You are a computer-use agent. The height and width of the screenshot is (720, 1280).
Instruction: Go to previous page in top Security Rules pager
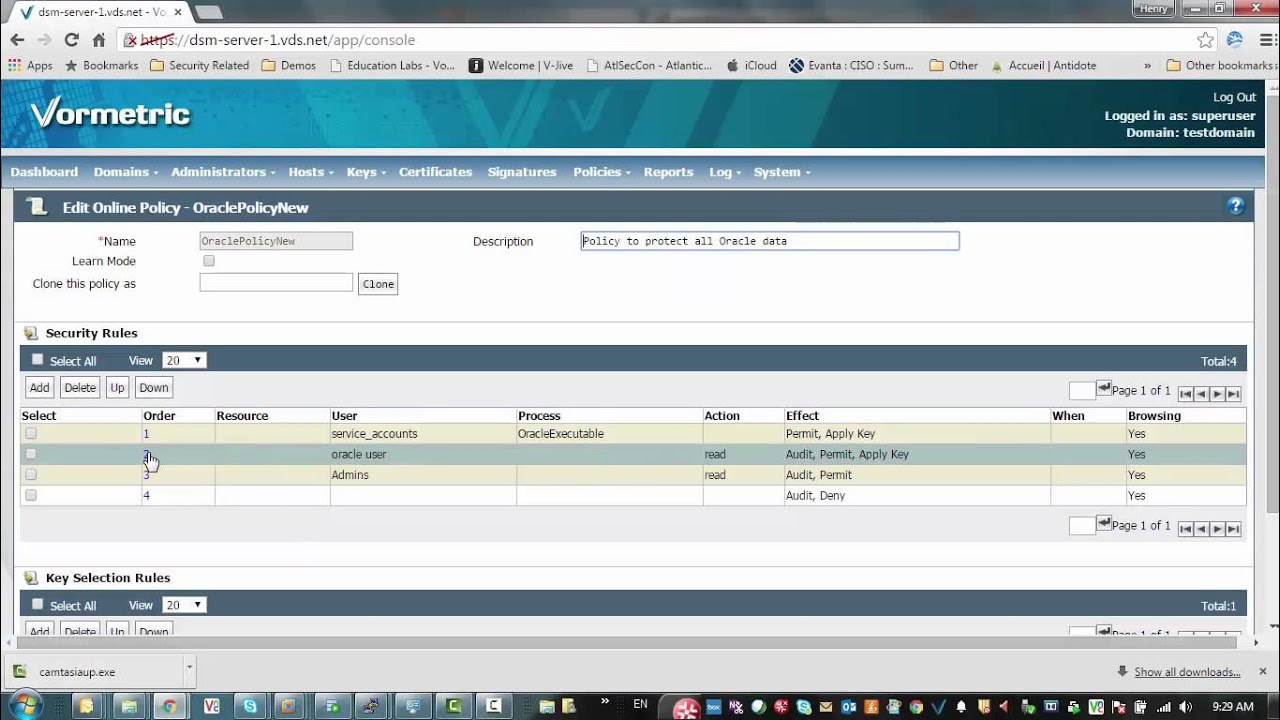[1202, 394]
